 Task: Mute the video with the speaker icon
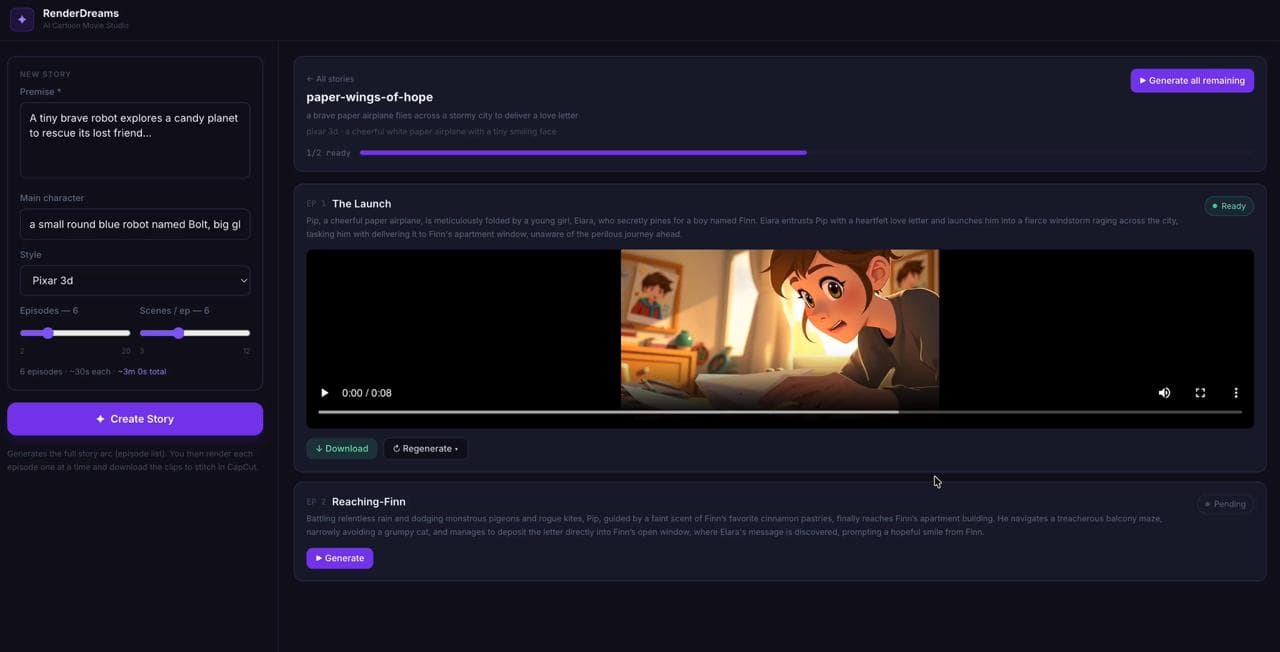(1164, 393)
